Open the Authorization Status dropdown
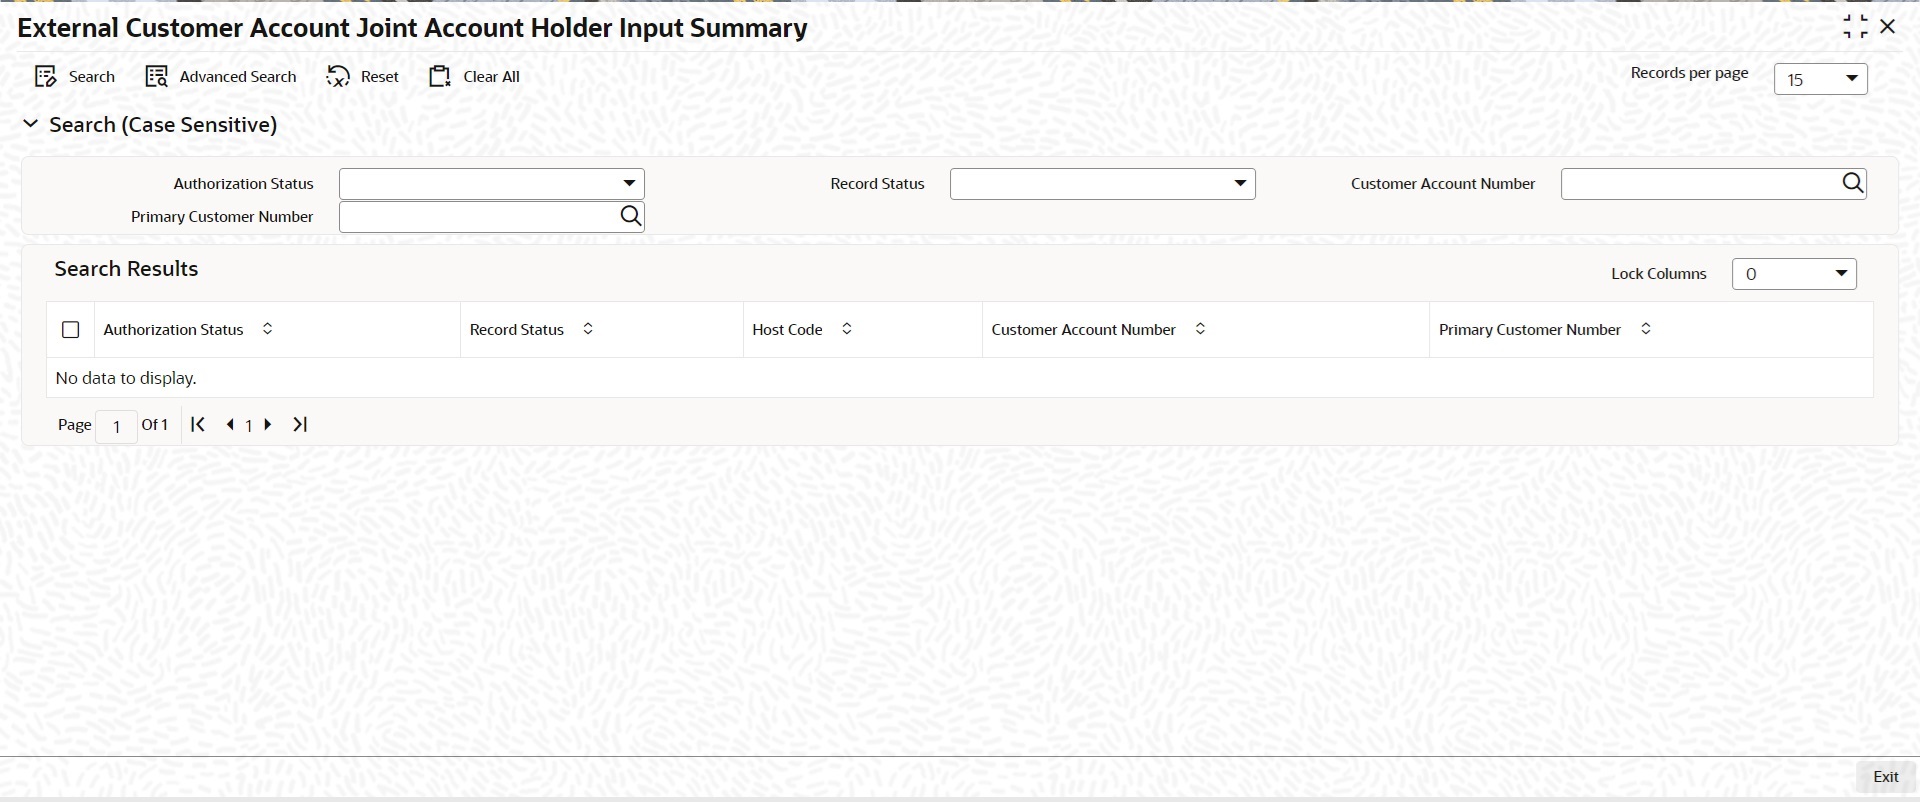Image resolution: width=1920 pixels, height=802 pixels. [x=492, y=184]
